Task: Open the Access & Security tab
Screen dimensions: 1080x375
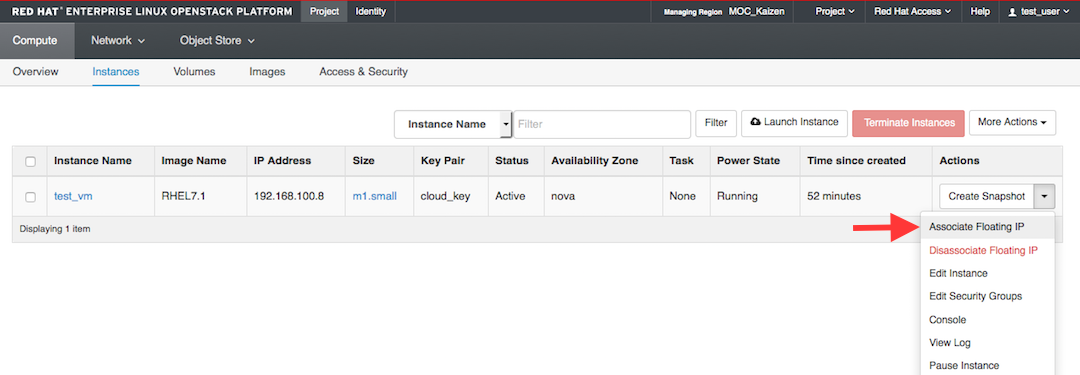Action: tap(364, 72)
